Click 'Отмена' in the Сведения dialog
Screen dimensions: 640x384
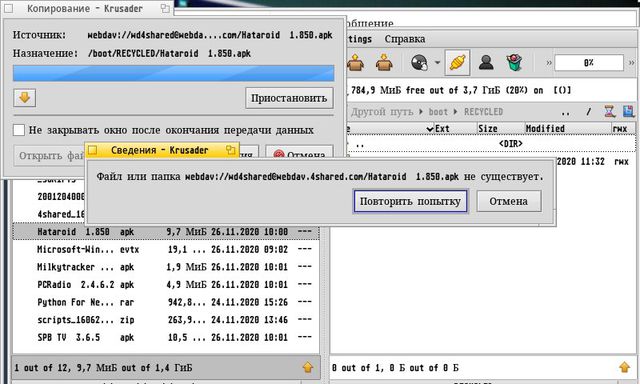509,201
